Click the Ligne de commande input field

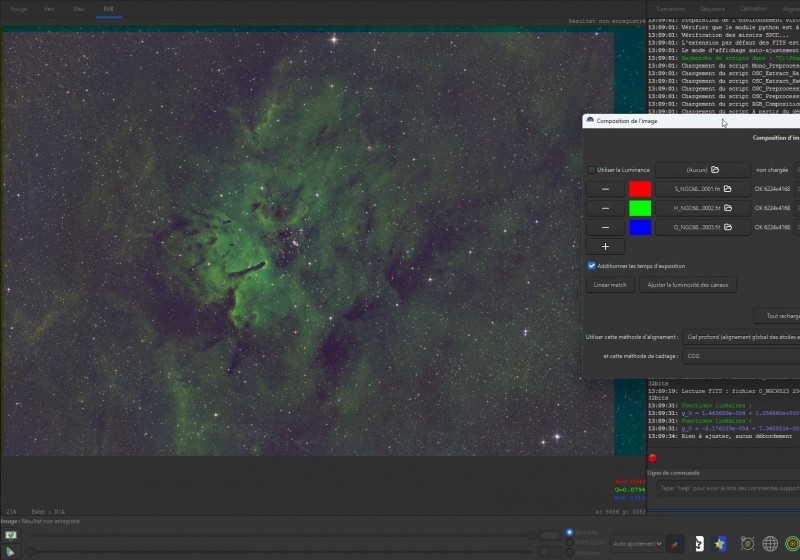[728, 489]
